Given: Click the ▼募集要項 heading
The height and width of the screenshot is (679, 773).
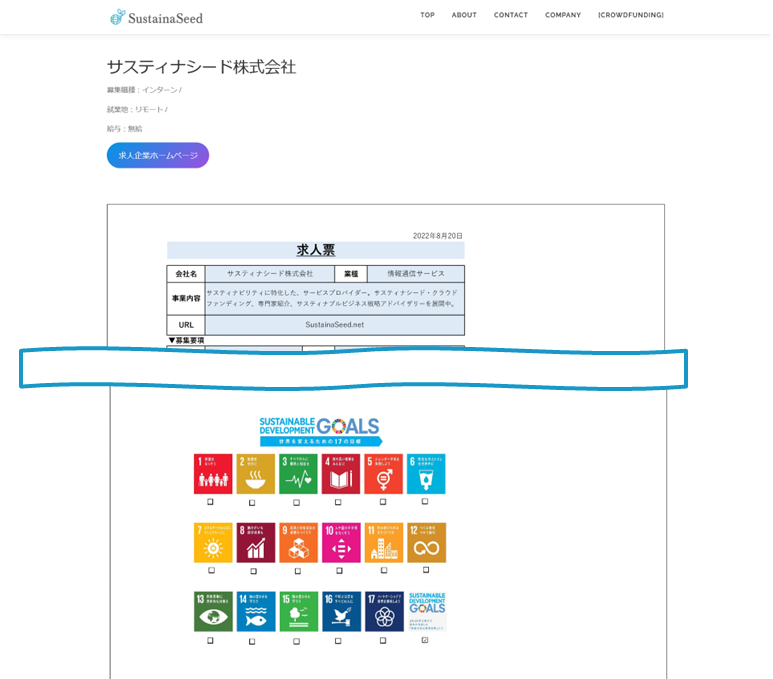Looking at the screenshot, I should click(186, 340).
